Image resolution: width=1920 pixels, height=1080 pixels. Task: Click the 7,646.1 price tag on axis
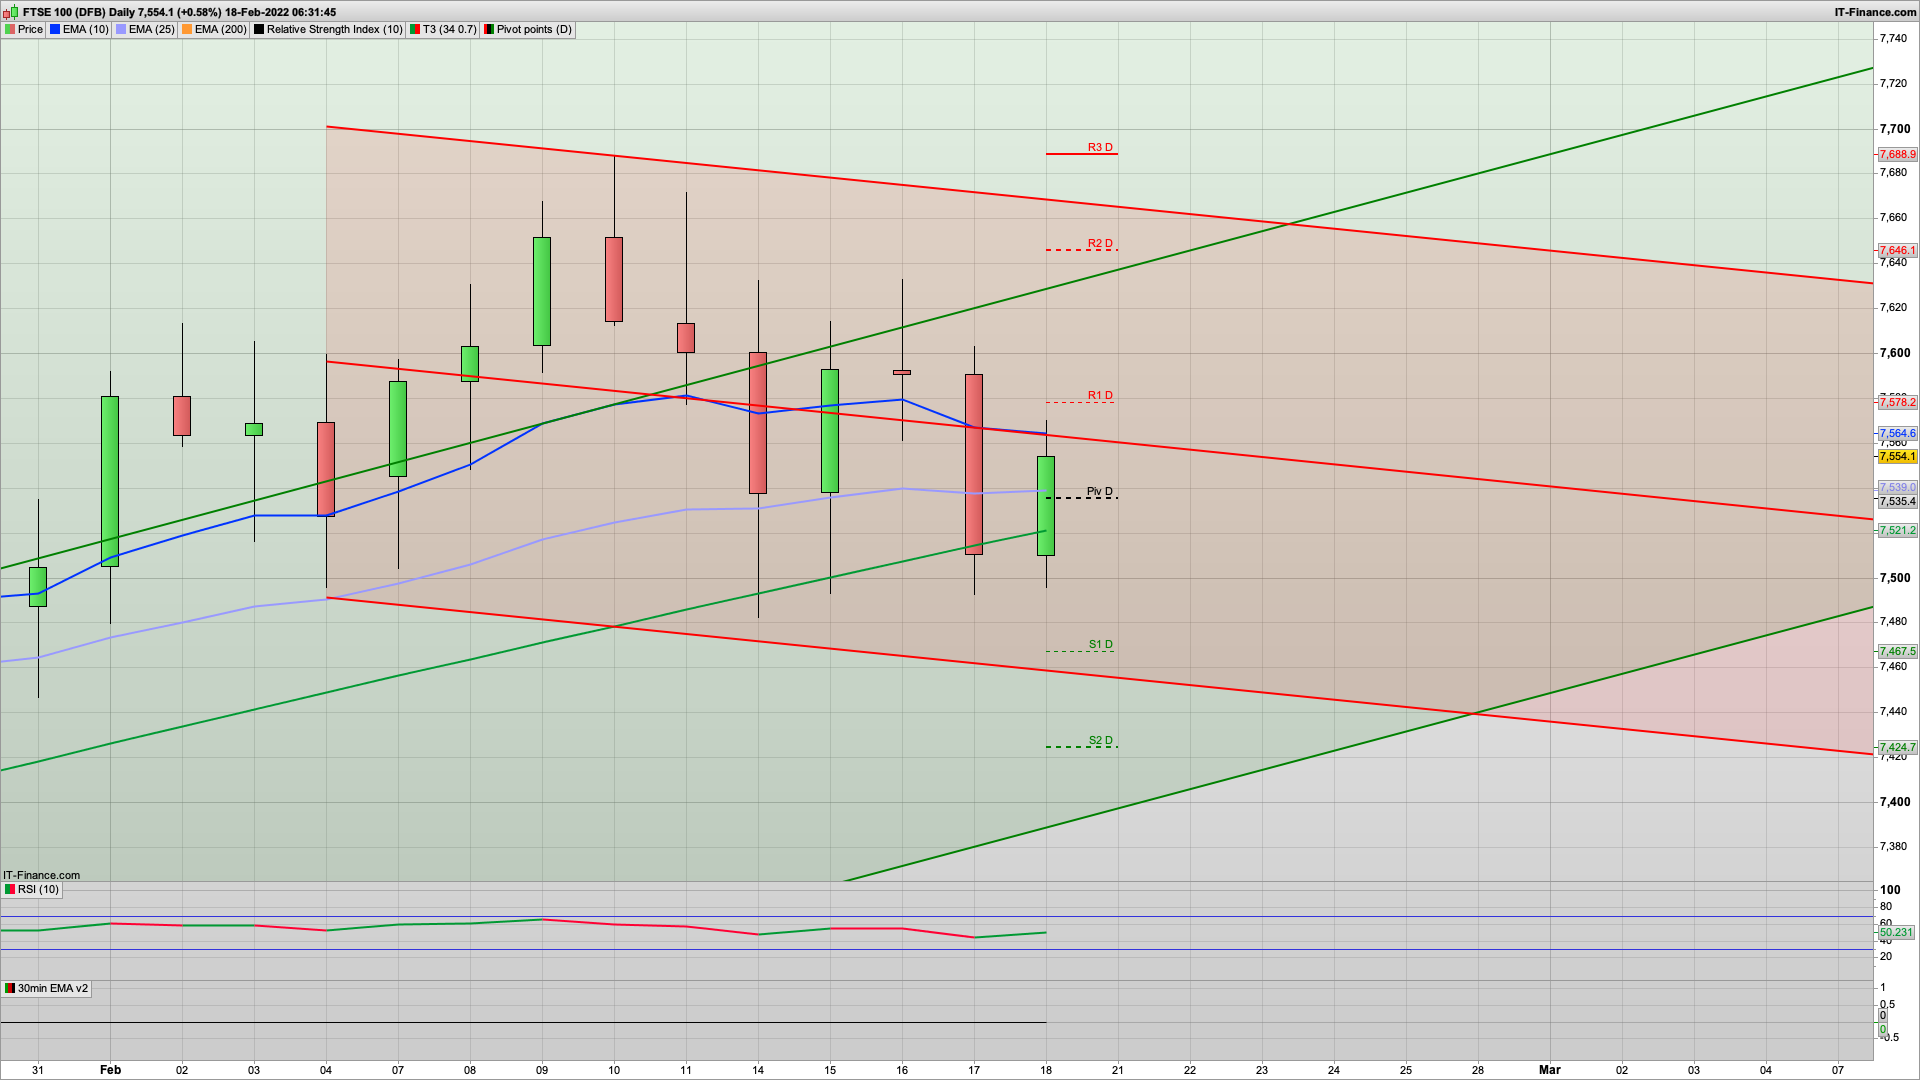pos(1897,250)
